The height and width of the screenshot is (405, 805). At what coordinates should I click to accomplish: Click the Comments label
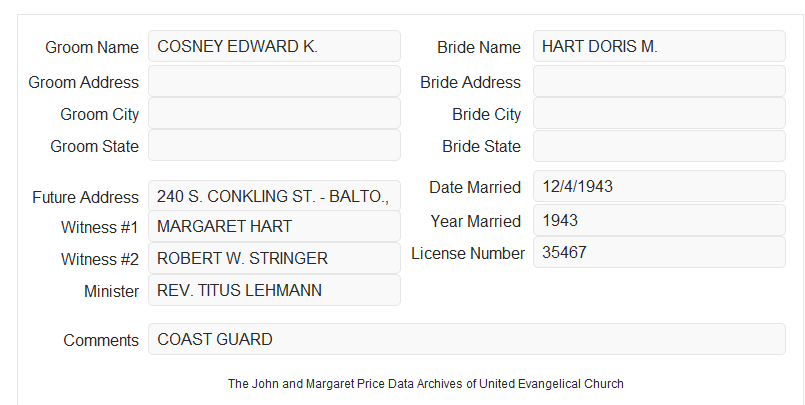[101, 340]
